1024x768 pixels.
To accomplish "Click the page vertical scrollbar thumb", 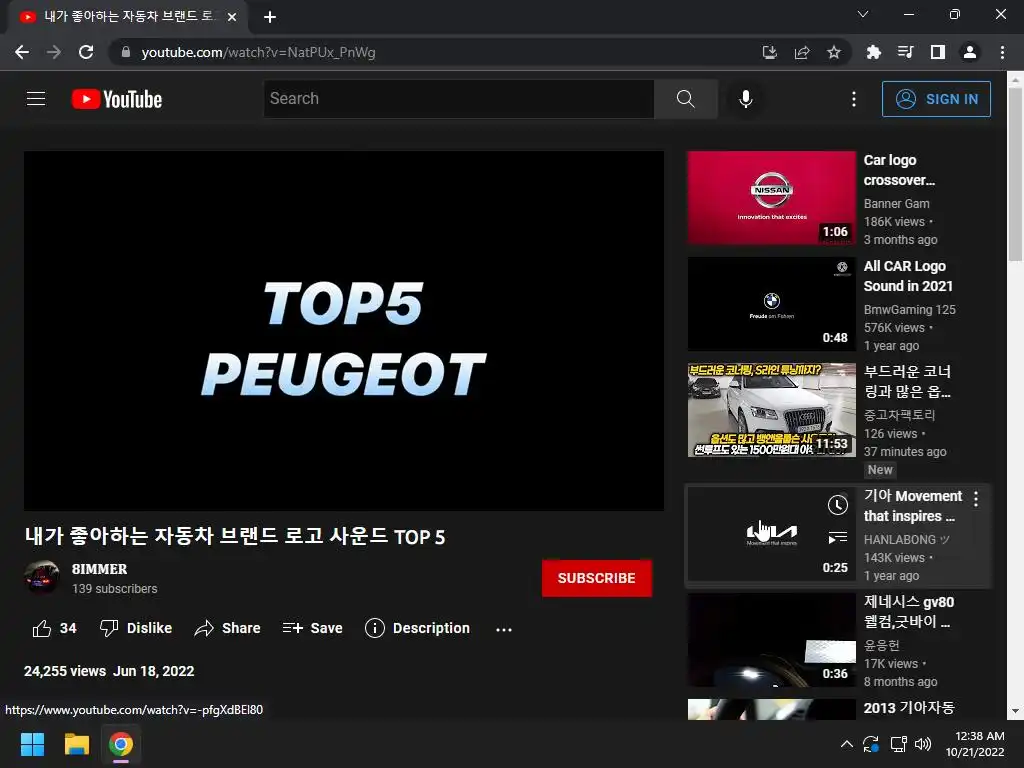I will pyautogui.click(x=1015, y=174).
